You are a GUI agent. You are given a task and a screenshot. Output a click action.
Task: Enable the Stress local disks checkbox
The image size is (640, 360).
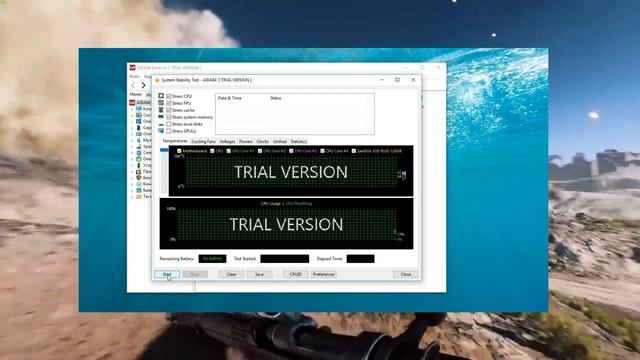click(169, 124)
